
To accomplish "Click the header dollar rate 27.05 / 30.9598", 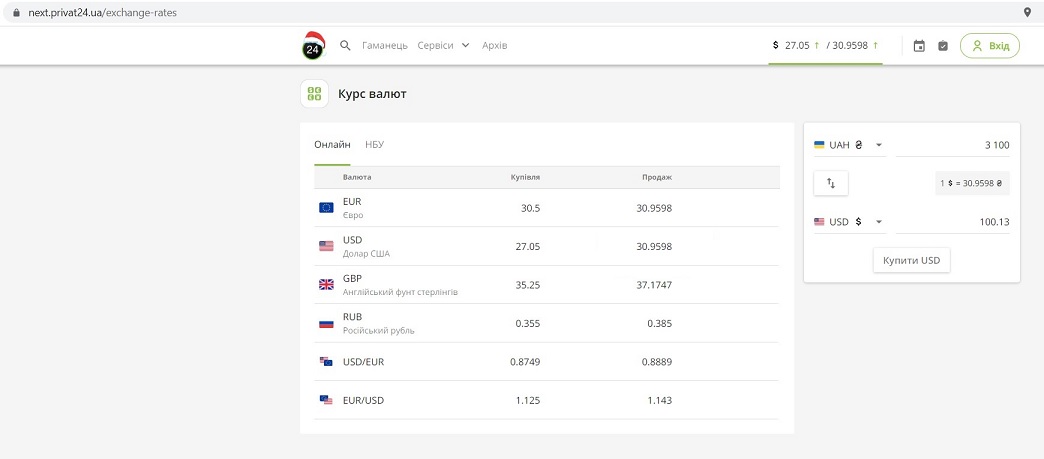I will tap(825, 46).
